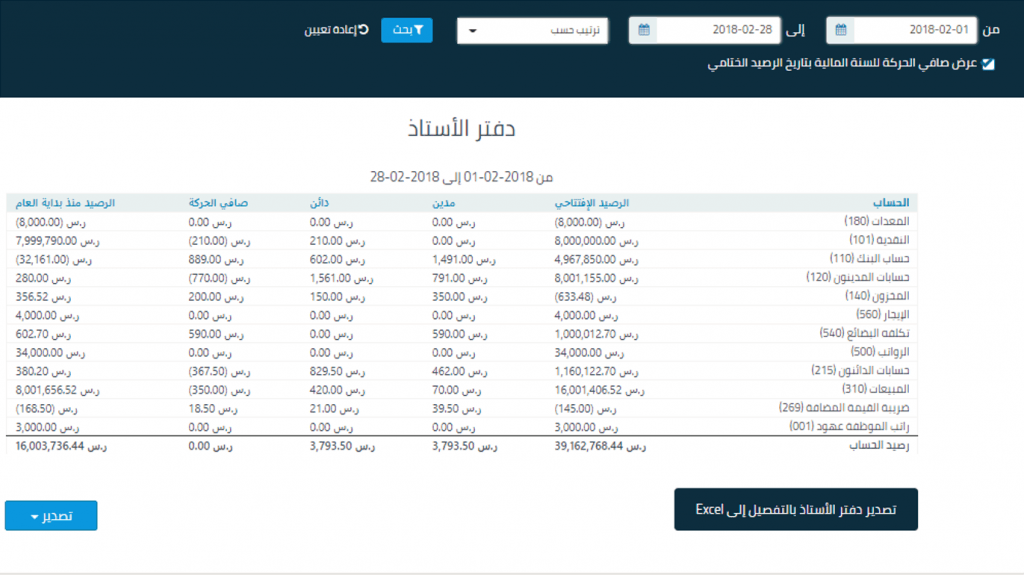The height and width of the screenshot is (575, 1024).
Task: Open the calendar icon for the end date
Action: tap(644, 30)
